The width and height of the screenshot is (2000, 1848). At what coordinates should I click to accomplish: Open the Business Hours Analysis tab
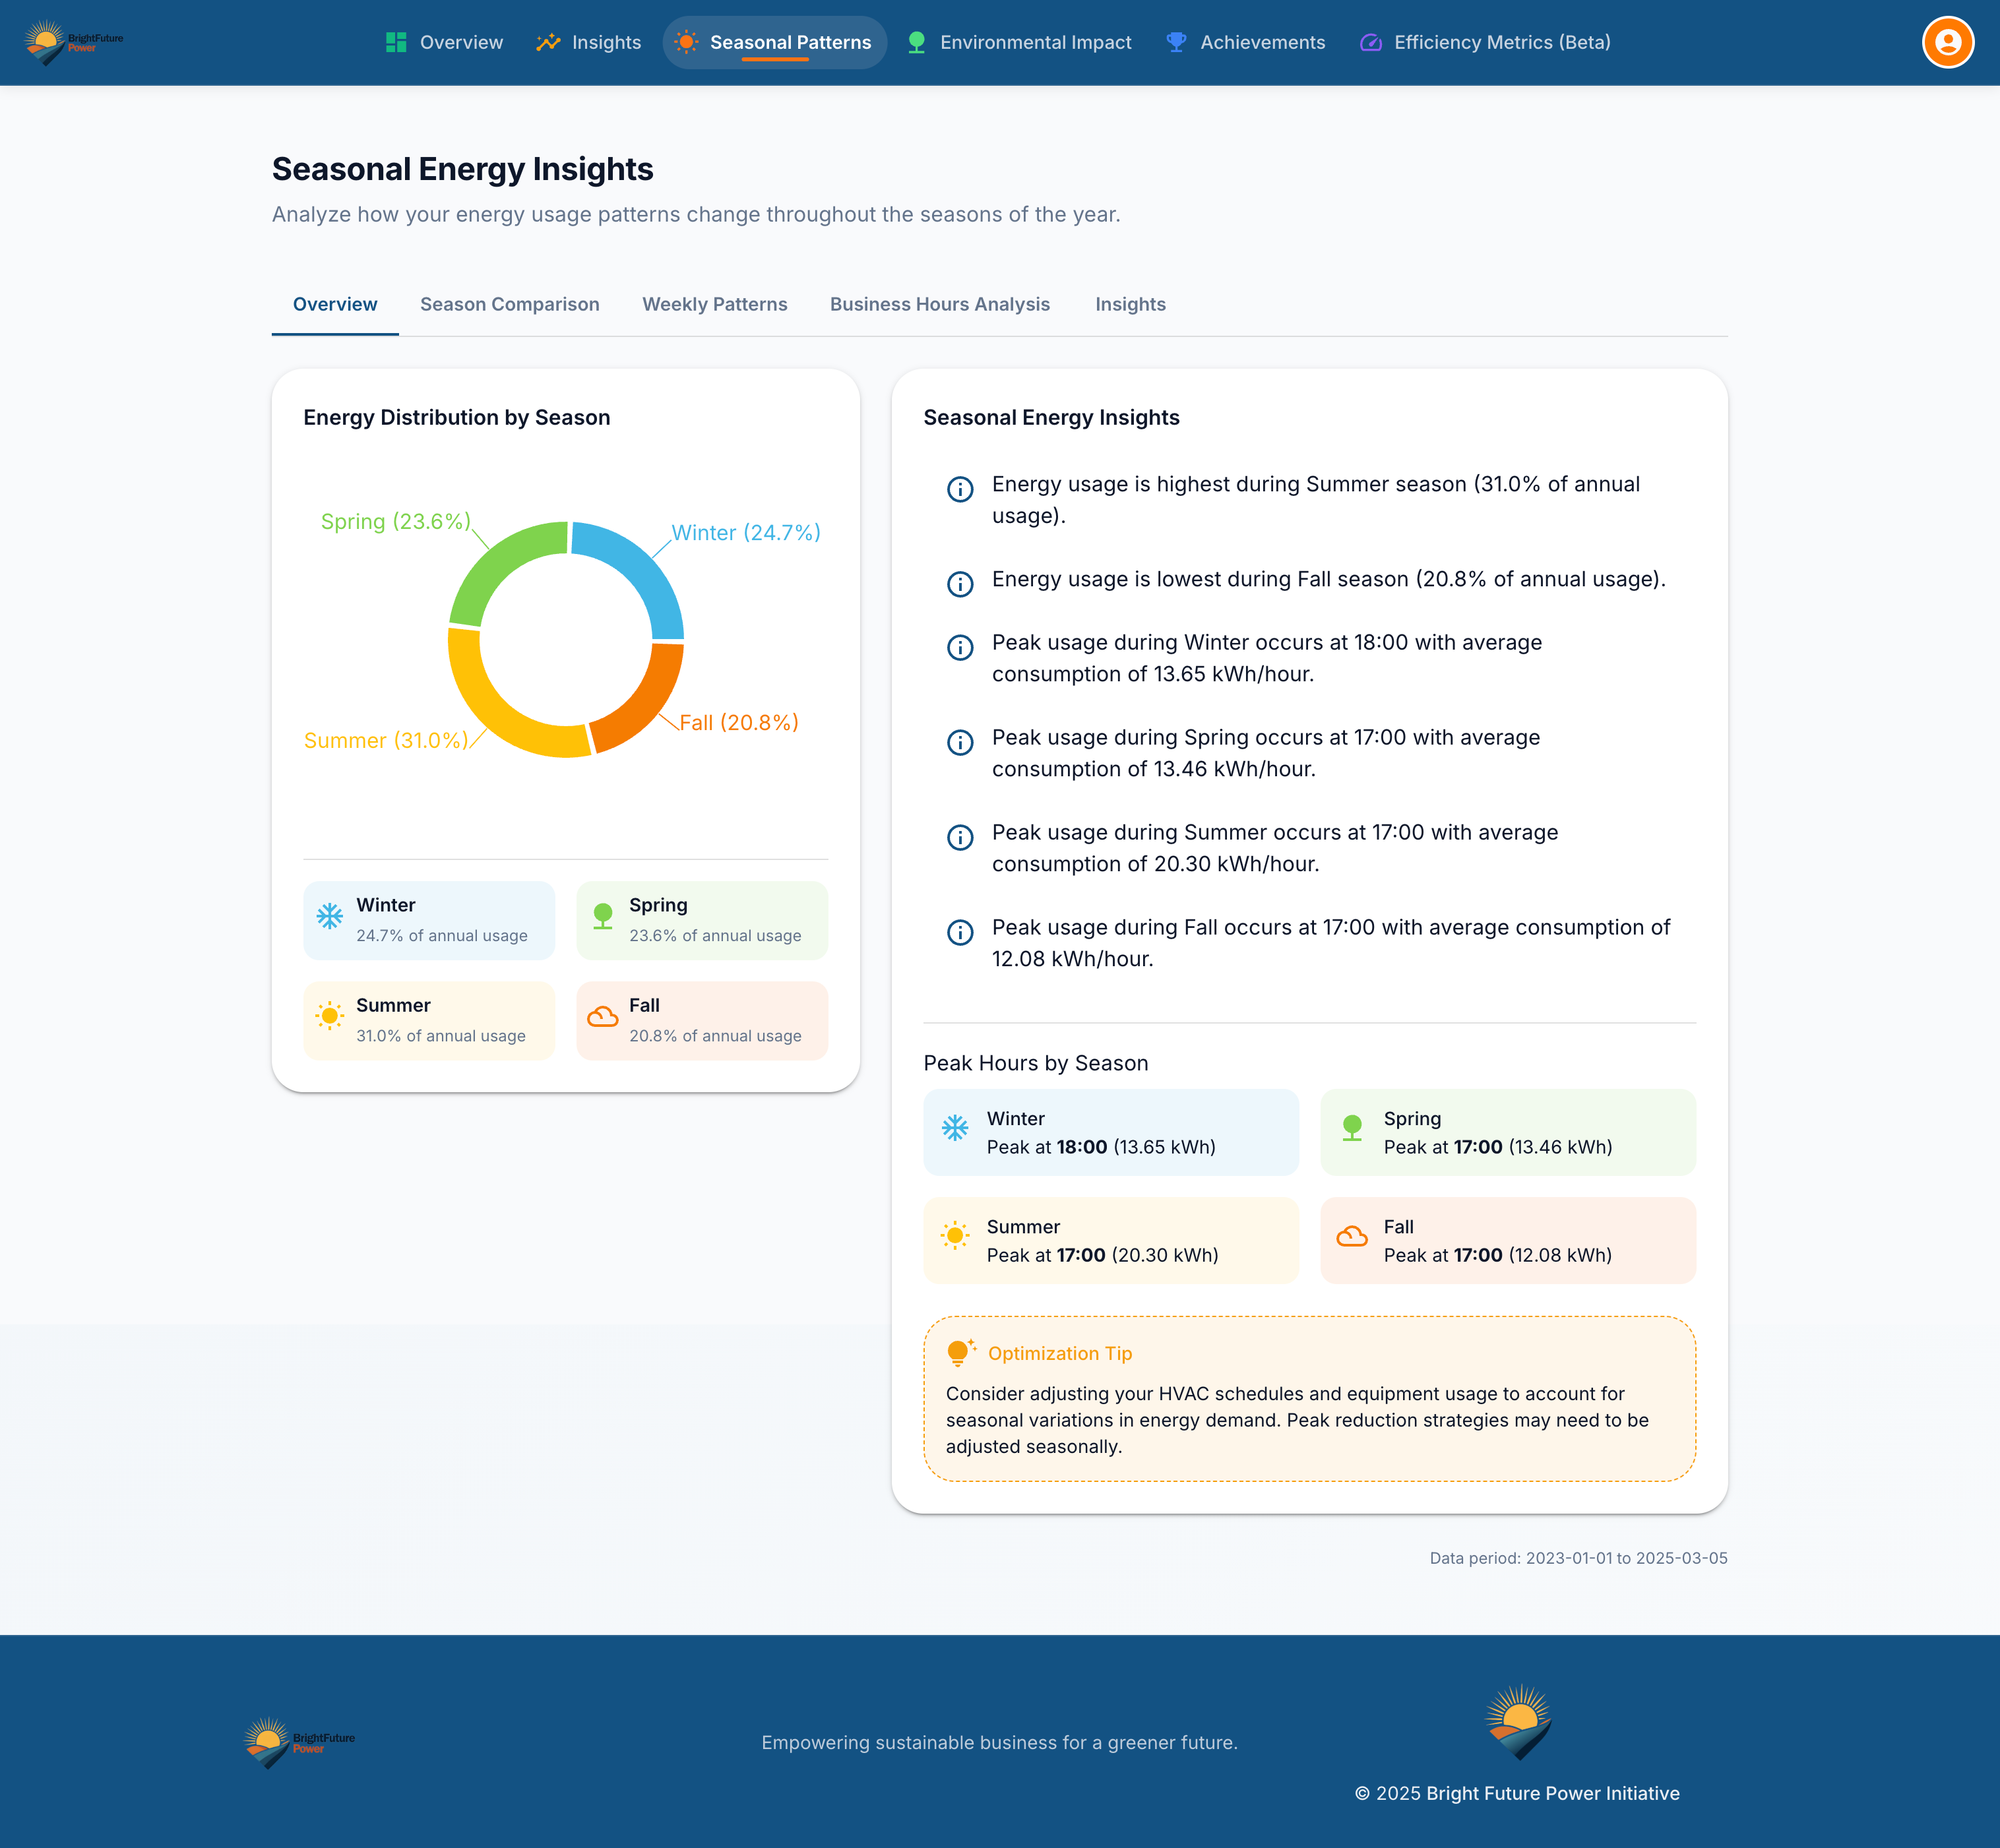click(x=939, y=304)
